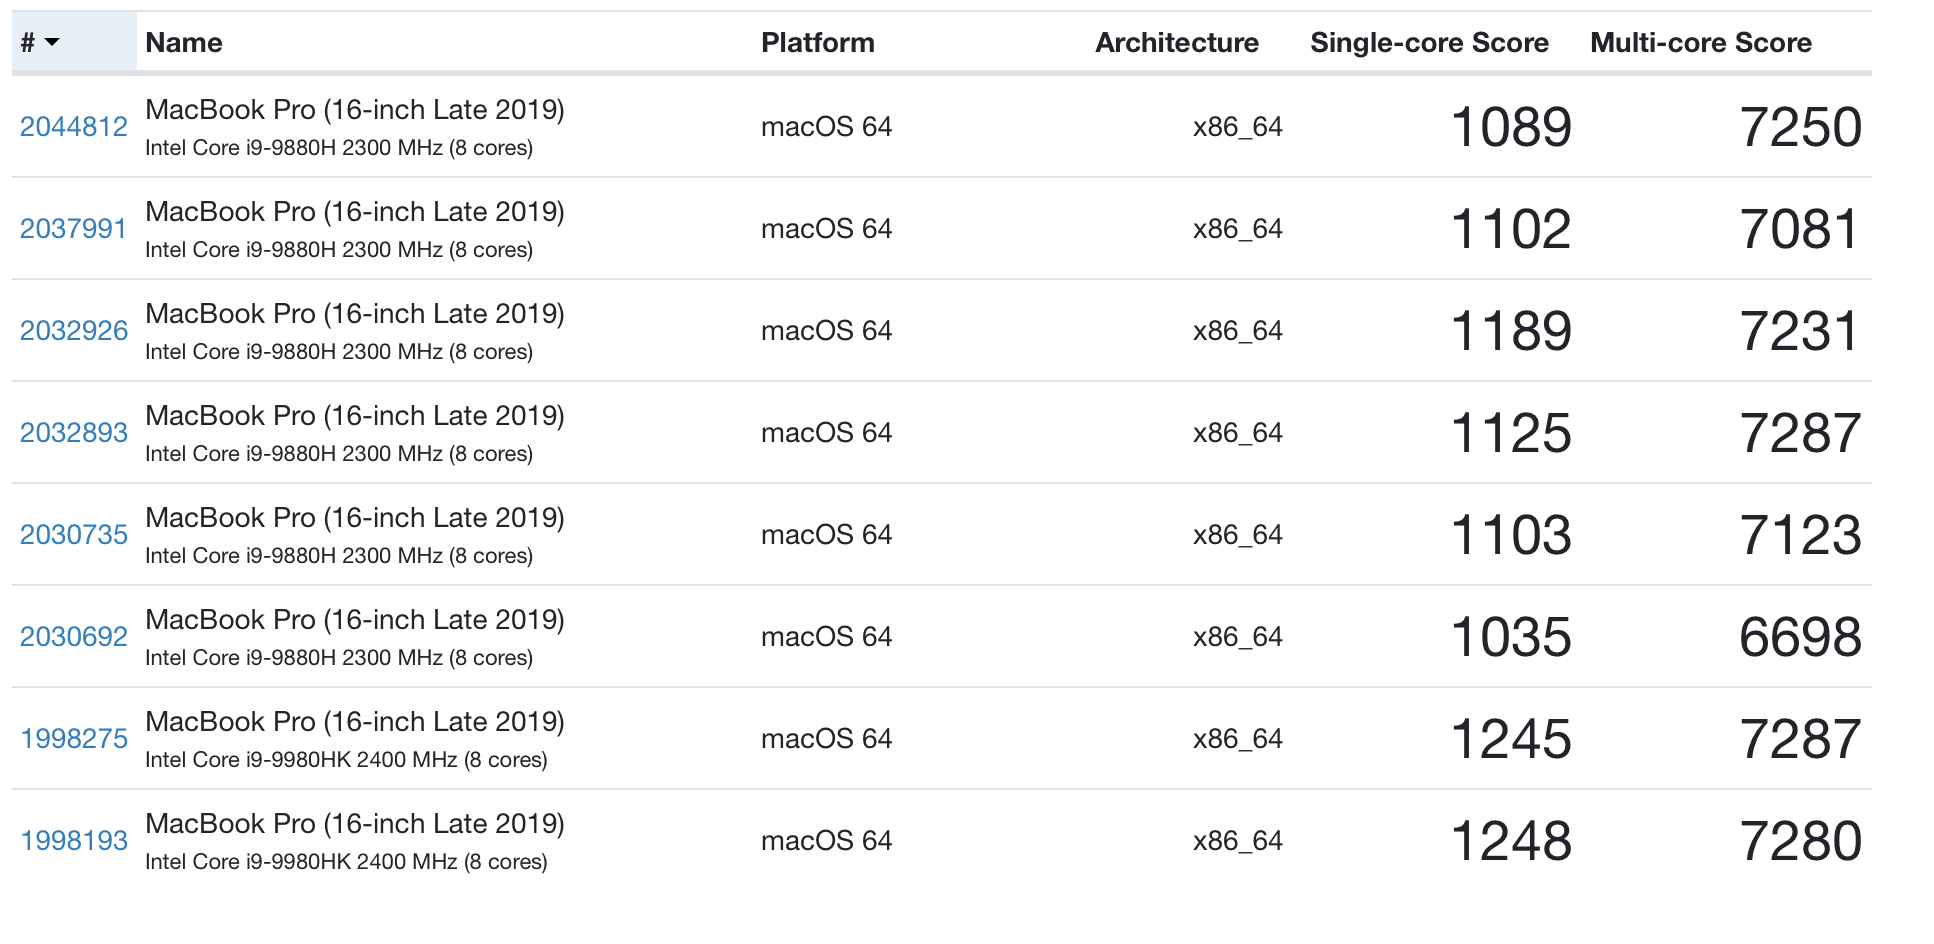Open benchmark result 1998193
Viewport: 1934px width, 944px height.
click(x=74, y=841)
